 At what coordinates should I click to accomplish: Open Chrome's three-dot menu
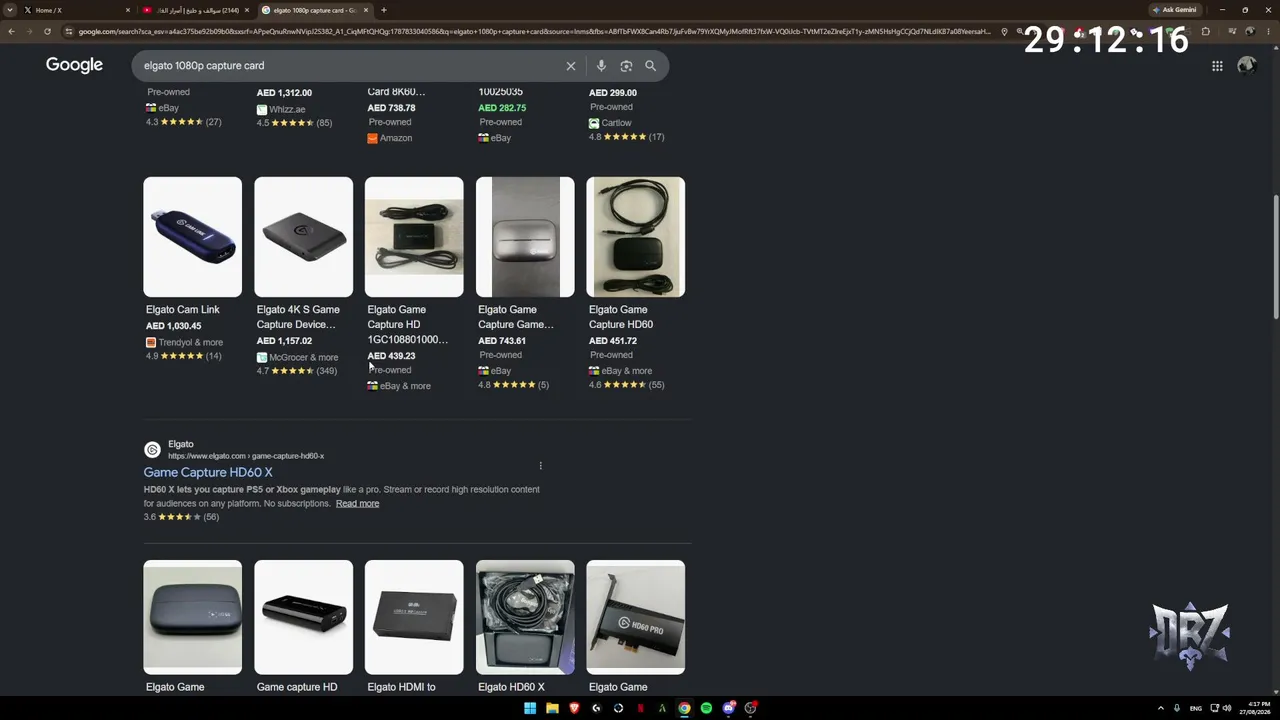(1267, 31)
